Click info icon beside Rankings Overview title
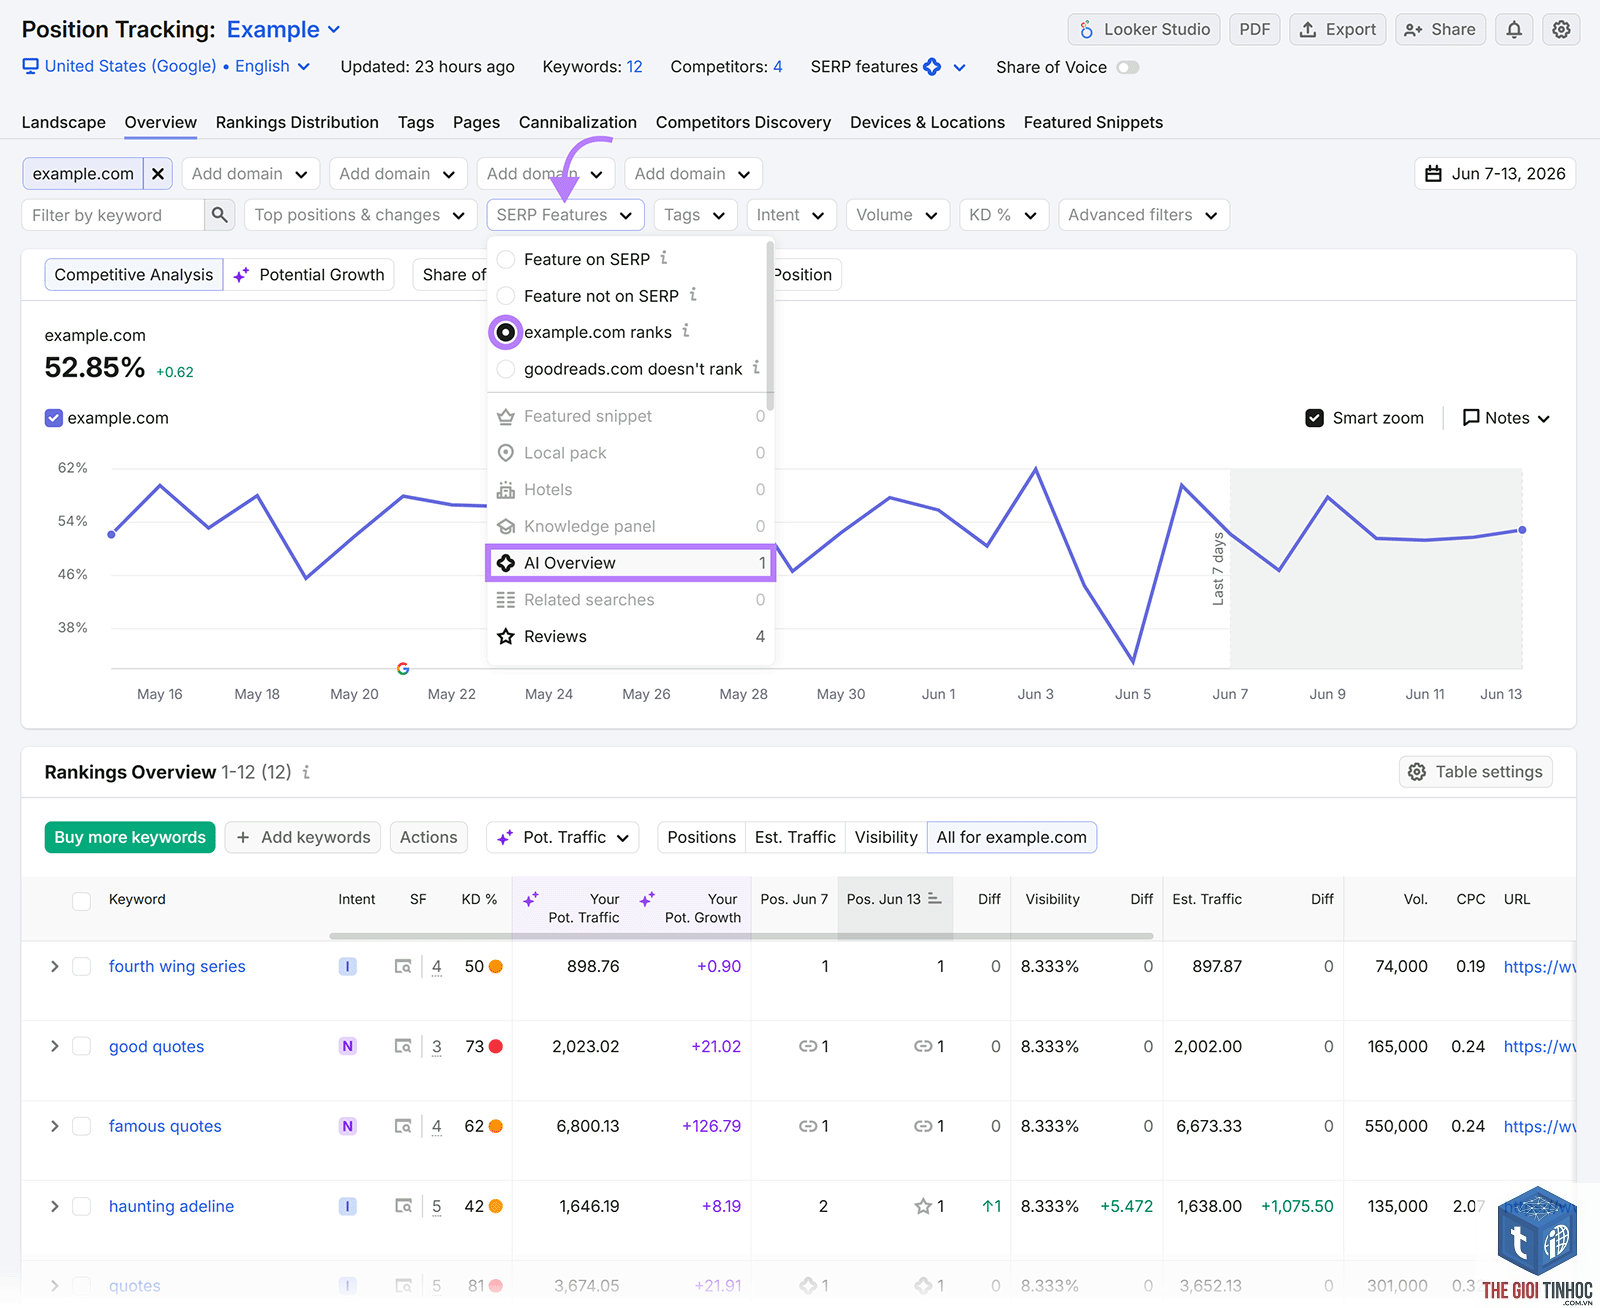Viewport: 1600px width, 1308px height. 306,772
